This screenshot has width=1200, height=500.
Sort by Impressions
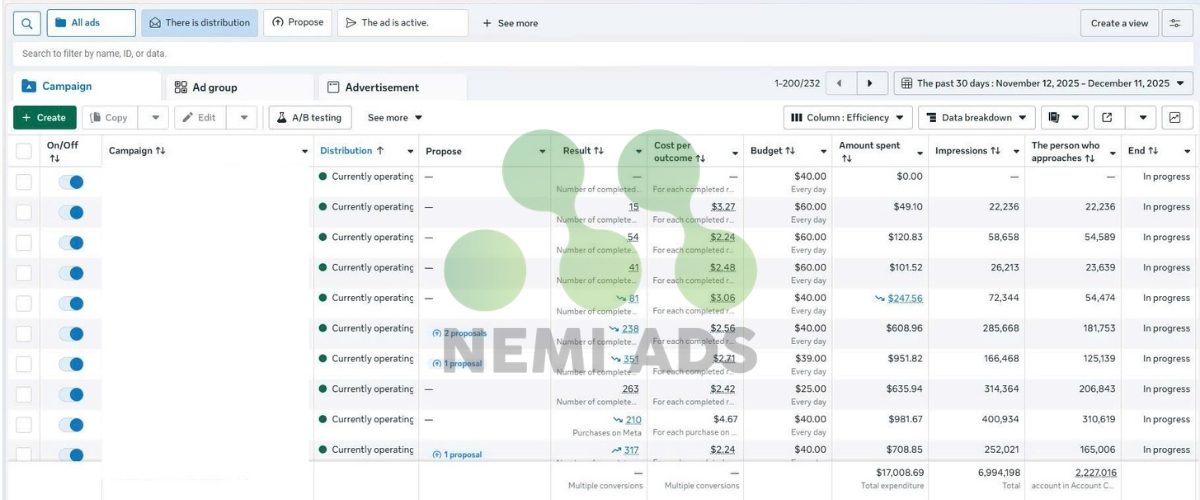click(995, 151)
